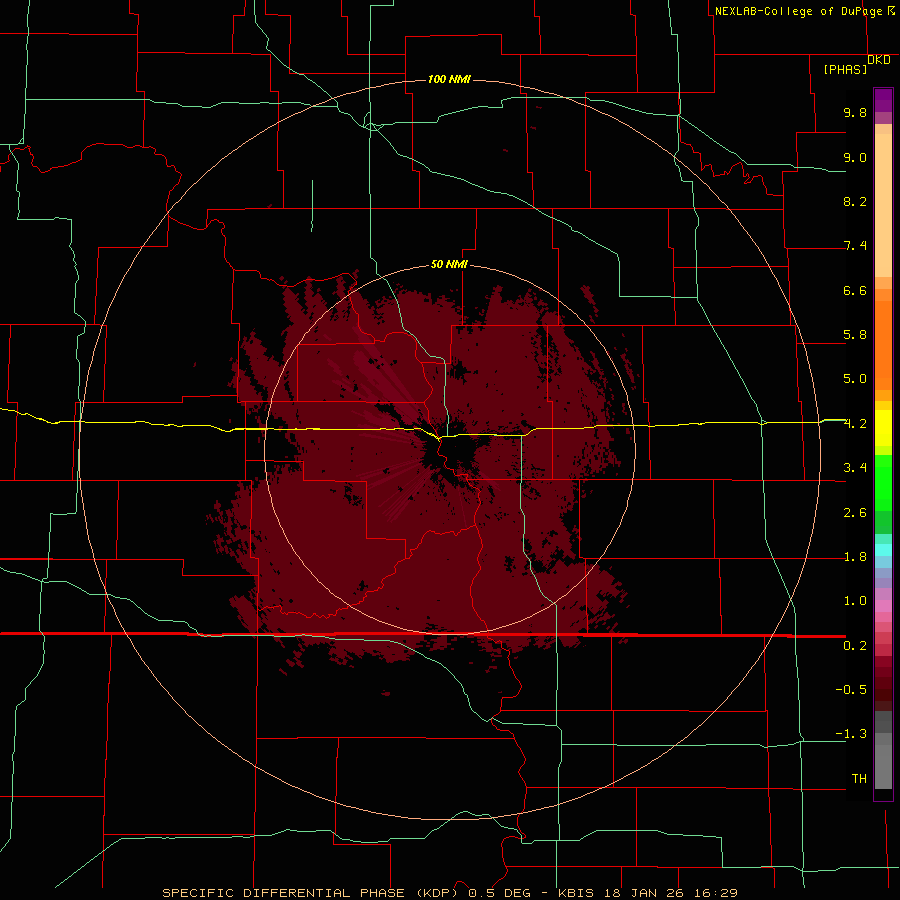
Task: Click the dark maroon legend swatch
Action: [x=883, y=684]
